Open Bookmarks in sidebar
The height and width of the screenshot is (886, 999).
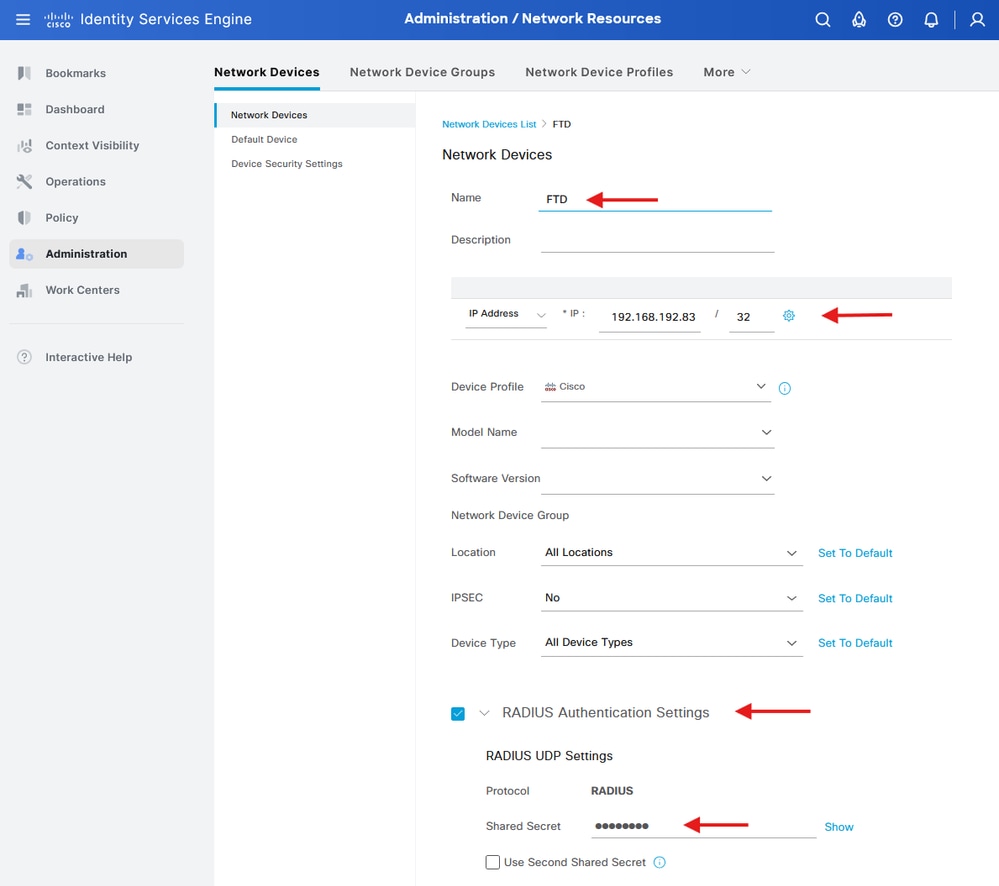pos(75,73)
